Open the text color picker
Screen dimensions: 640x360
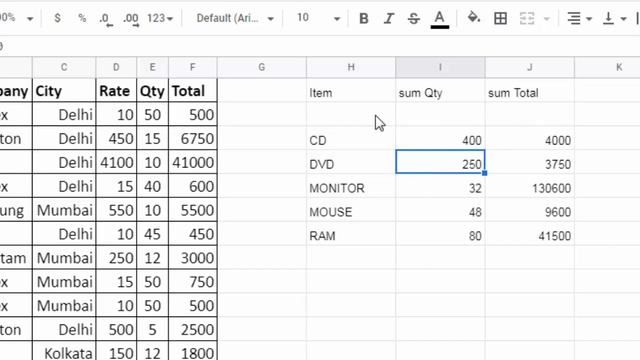[x=440, y=19]
